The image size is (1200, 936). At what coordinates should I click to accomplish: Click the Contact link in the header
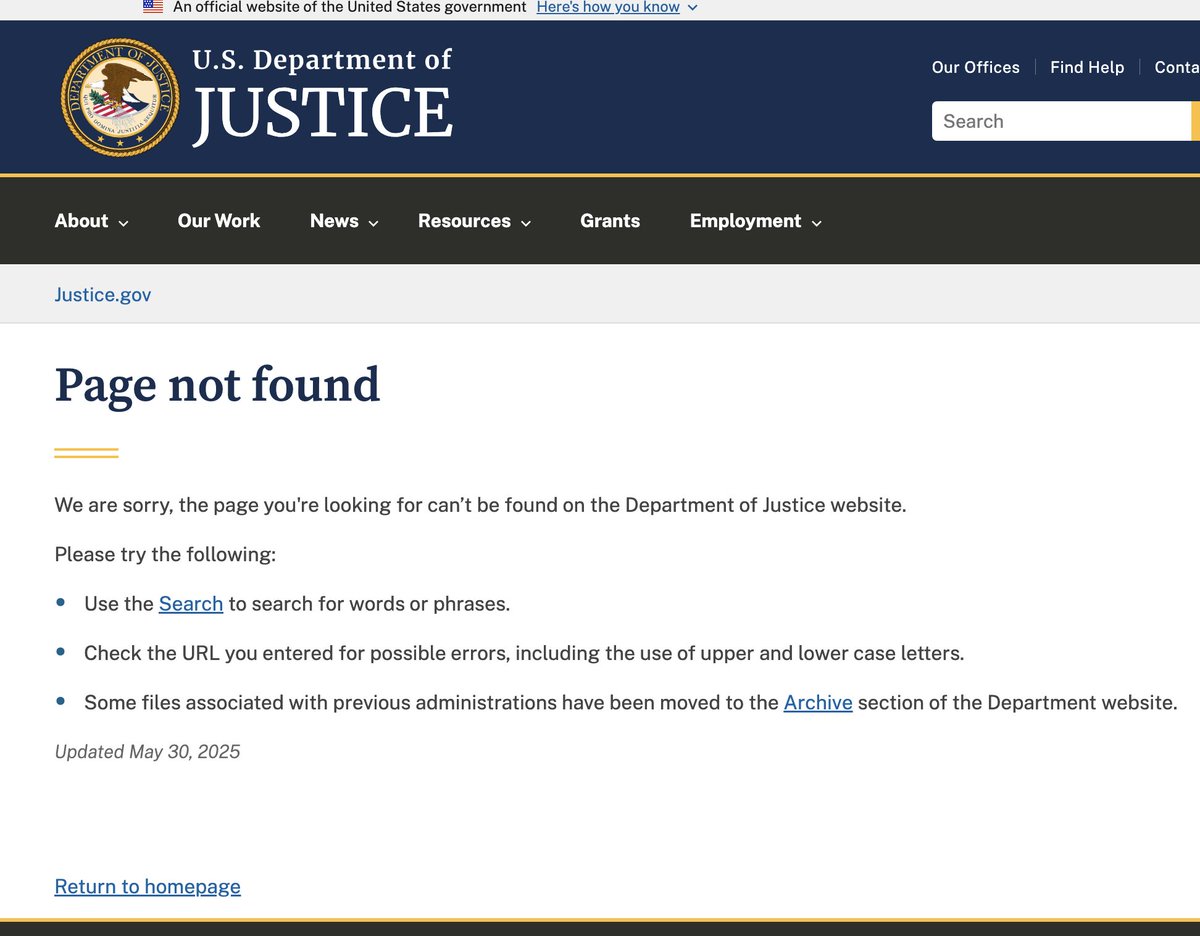tap(1177, 67)
